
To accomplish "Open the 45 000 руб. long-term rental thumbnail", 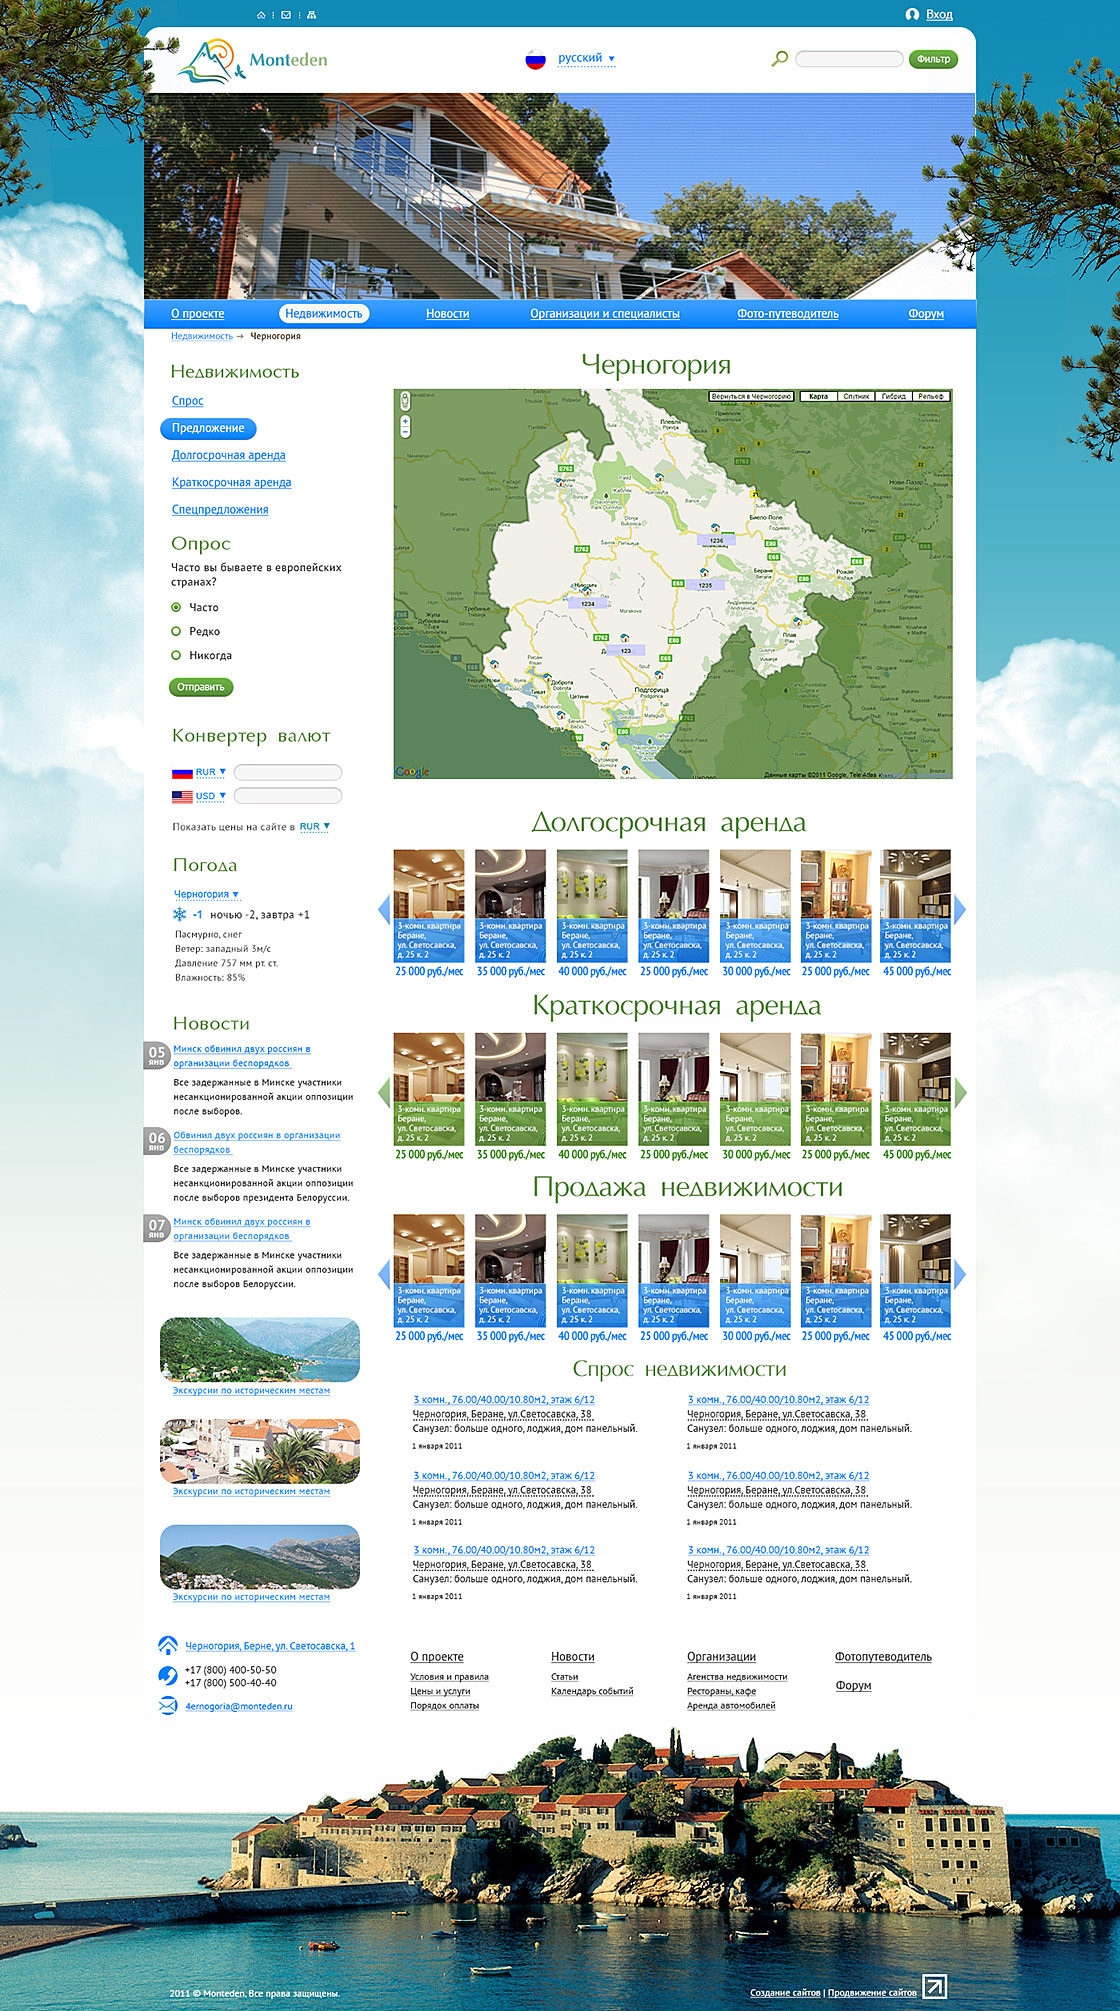I will coord(916,906).
